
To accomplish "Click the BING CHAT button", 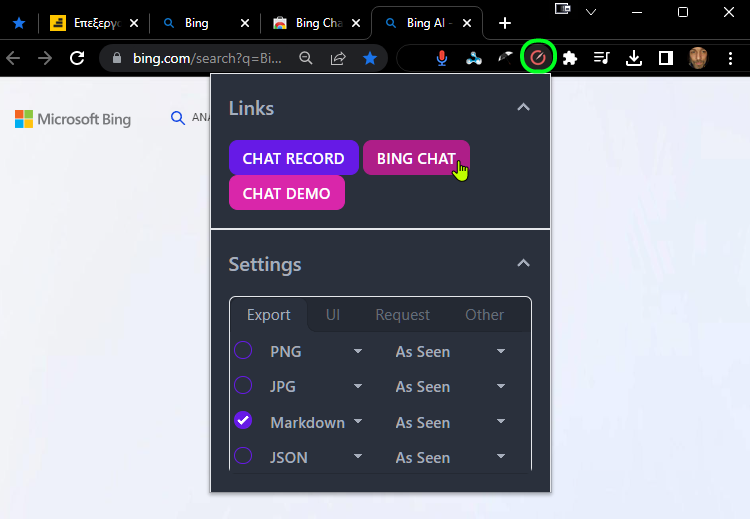I will tap(416, 158).
